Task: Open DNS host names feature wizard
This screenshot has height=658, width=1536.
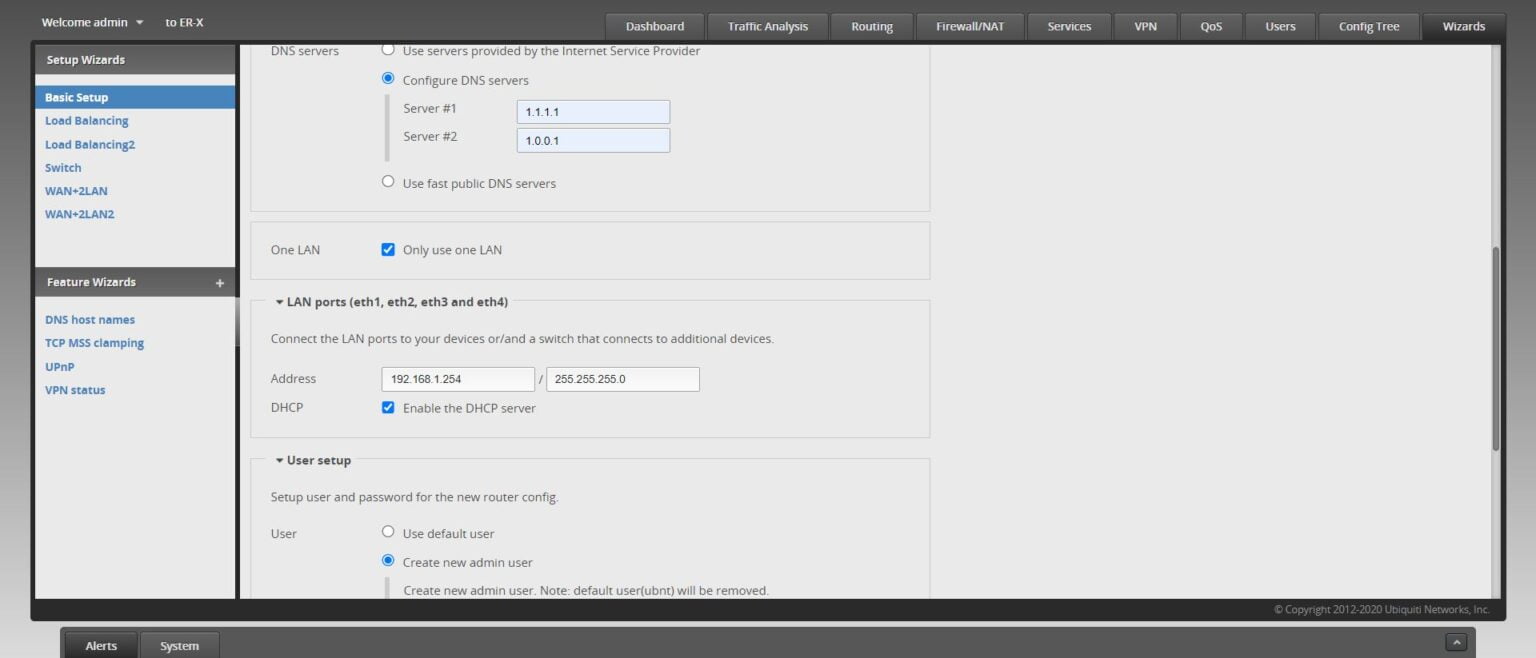Action: 89,320
